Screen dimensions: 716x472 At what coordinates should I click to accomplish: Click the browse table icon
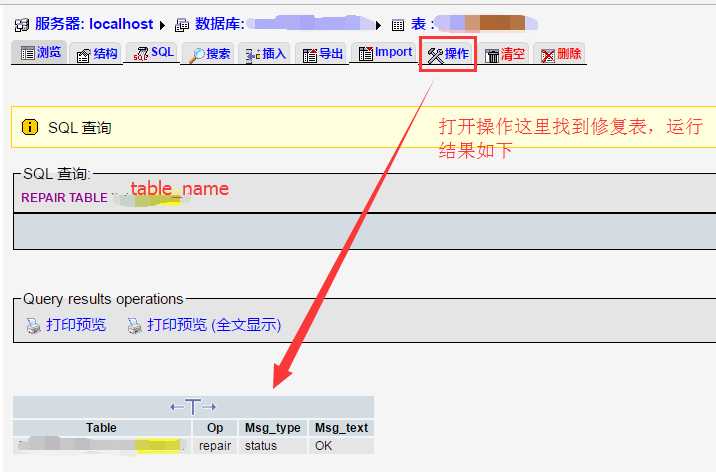[27, 53]
